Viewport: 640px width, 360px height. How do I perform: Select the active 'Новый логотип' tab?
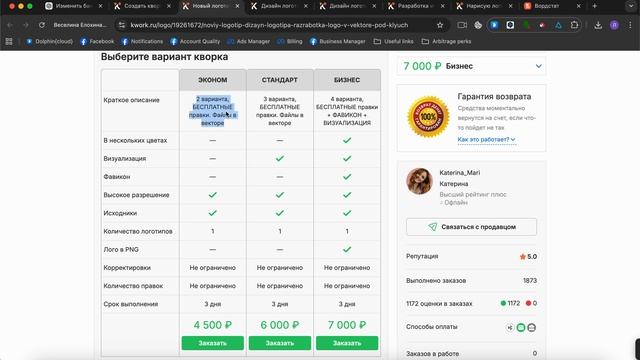pos(211,6)
